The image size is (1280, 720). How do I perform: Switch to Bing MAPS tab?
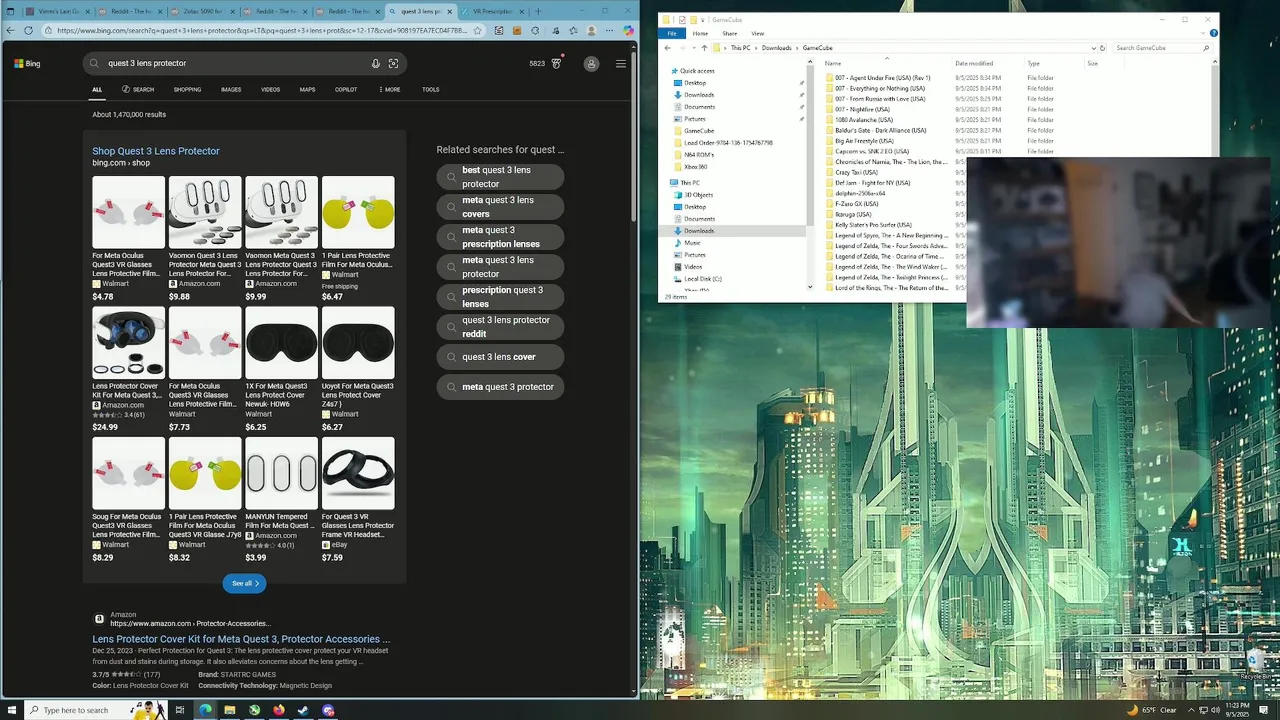307,89
